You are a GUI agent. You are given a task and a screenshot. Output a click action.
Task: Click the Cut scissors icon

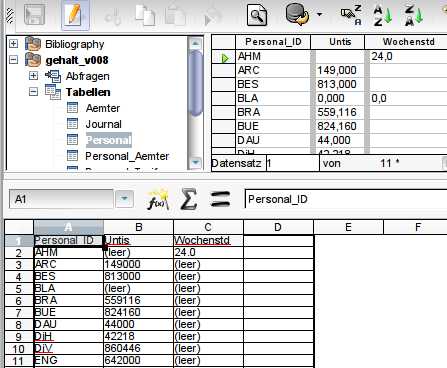113,16
